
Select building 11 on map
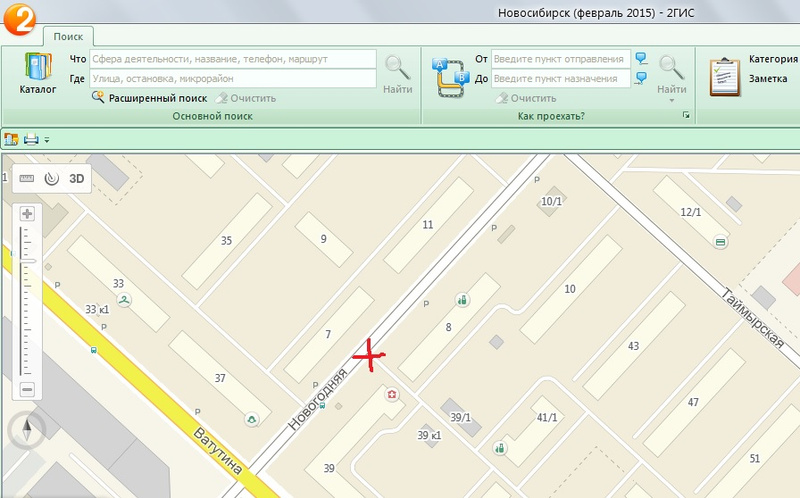pyautogui.click(x=428, y=225)
